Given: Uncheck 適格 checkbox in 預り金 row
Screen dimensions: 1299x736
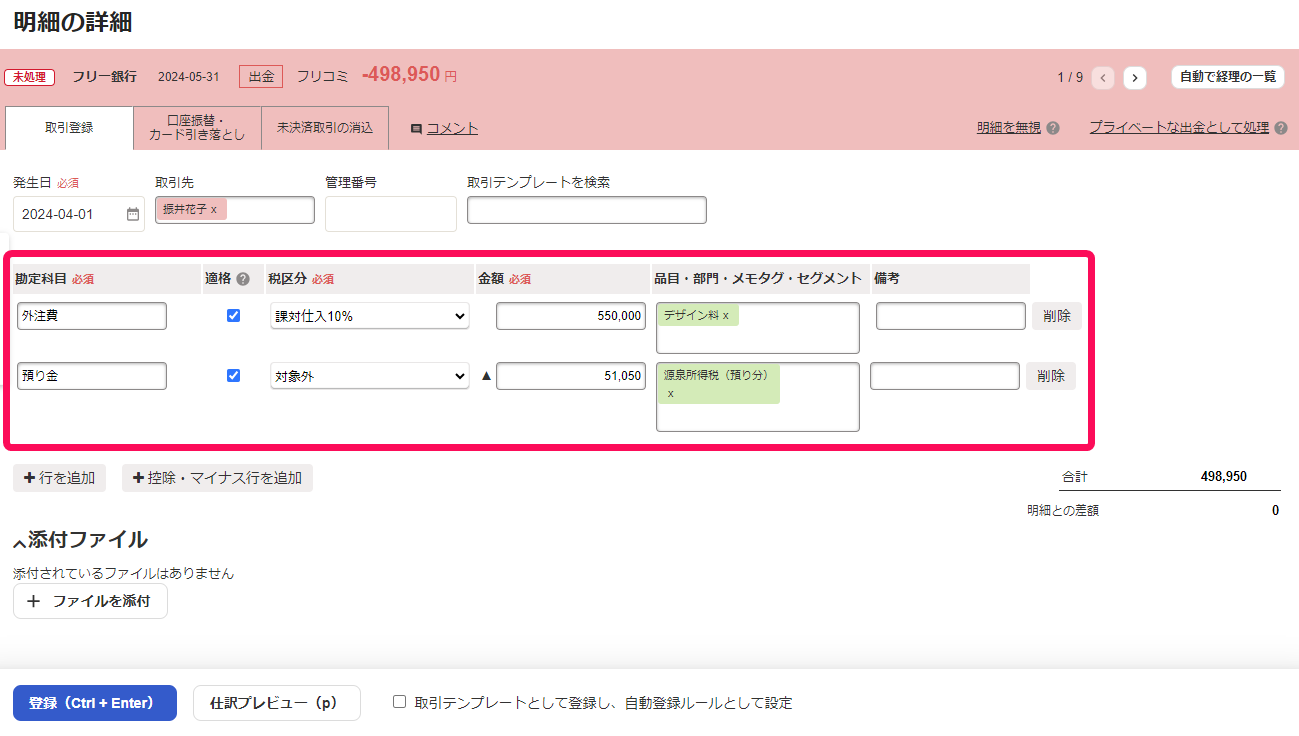Looking at the screenshot, I should (x=234, y=376).
